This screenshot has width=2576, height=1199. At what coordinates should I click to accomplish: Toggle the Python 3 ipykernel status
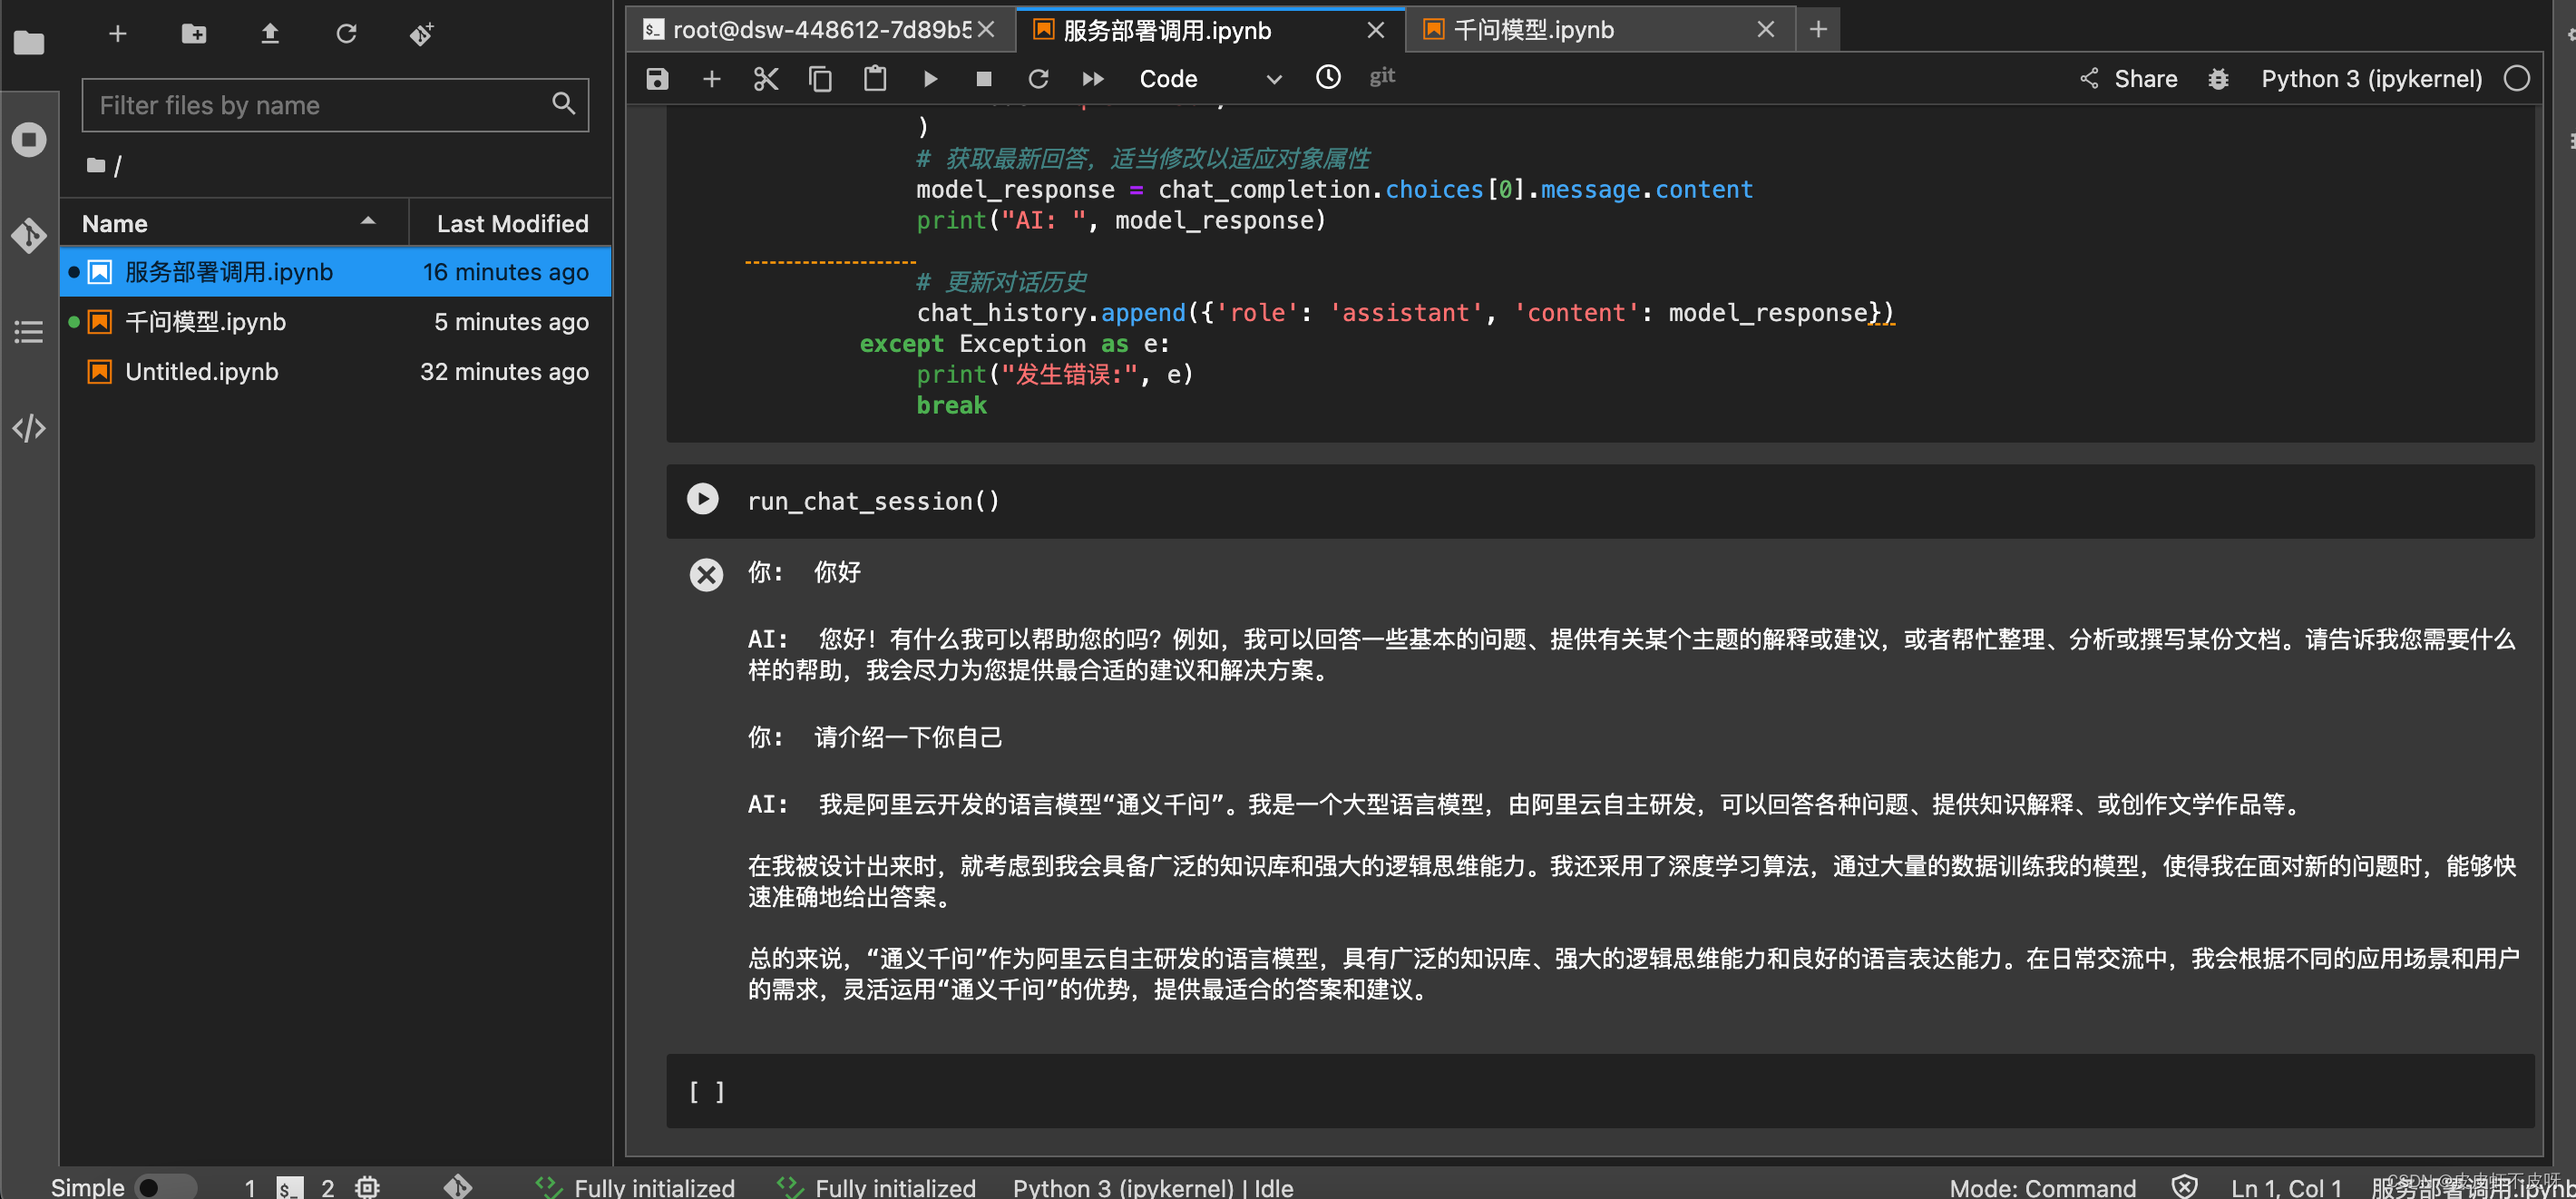point(2523,79)
